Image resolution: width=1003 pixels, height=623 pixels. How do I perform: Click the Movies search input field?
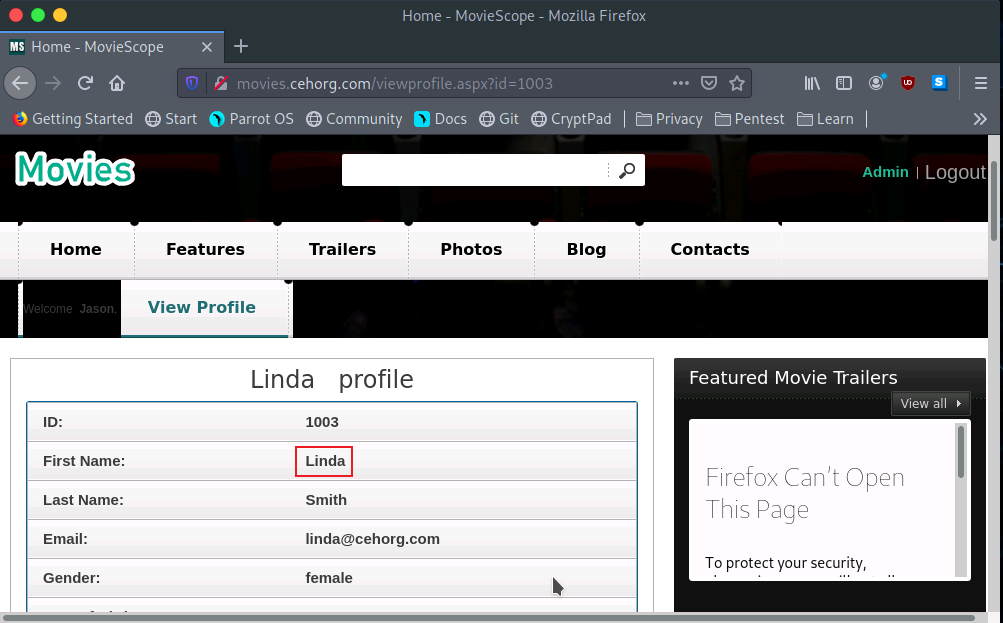(x=474, y=171)
